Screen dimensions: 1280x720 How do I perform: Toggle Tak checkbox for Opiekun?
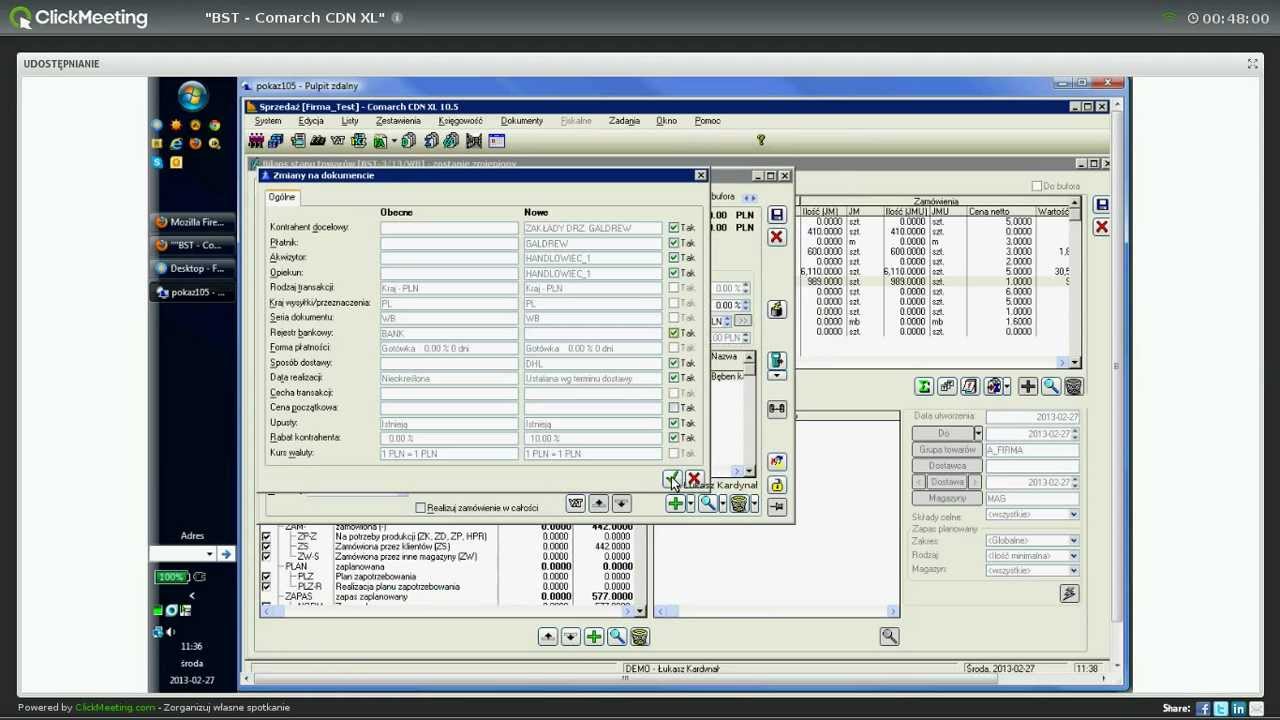[x=674, y=273]
